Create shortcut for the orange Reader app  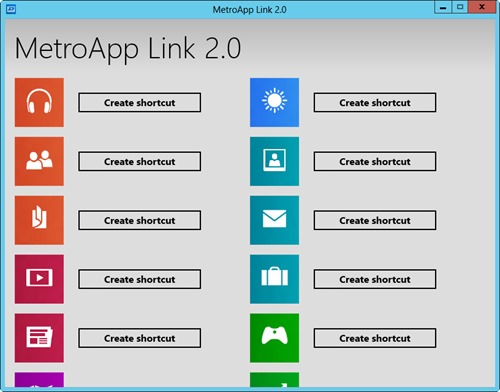tap(140, 220)
